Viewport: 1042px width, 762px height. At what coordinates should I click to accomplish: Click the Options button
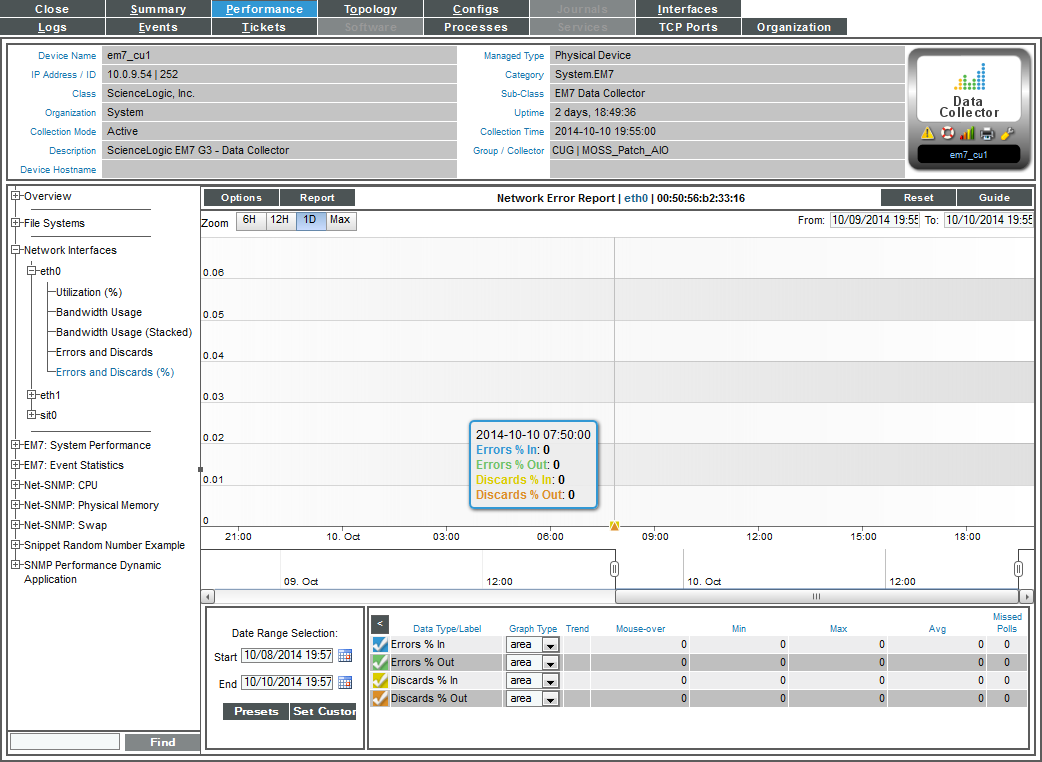pyautogui.click(x=241, y=197)
